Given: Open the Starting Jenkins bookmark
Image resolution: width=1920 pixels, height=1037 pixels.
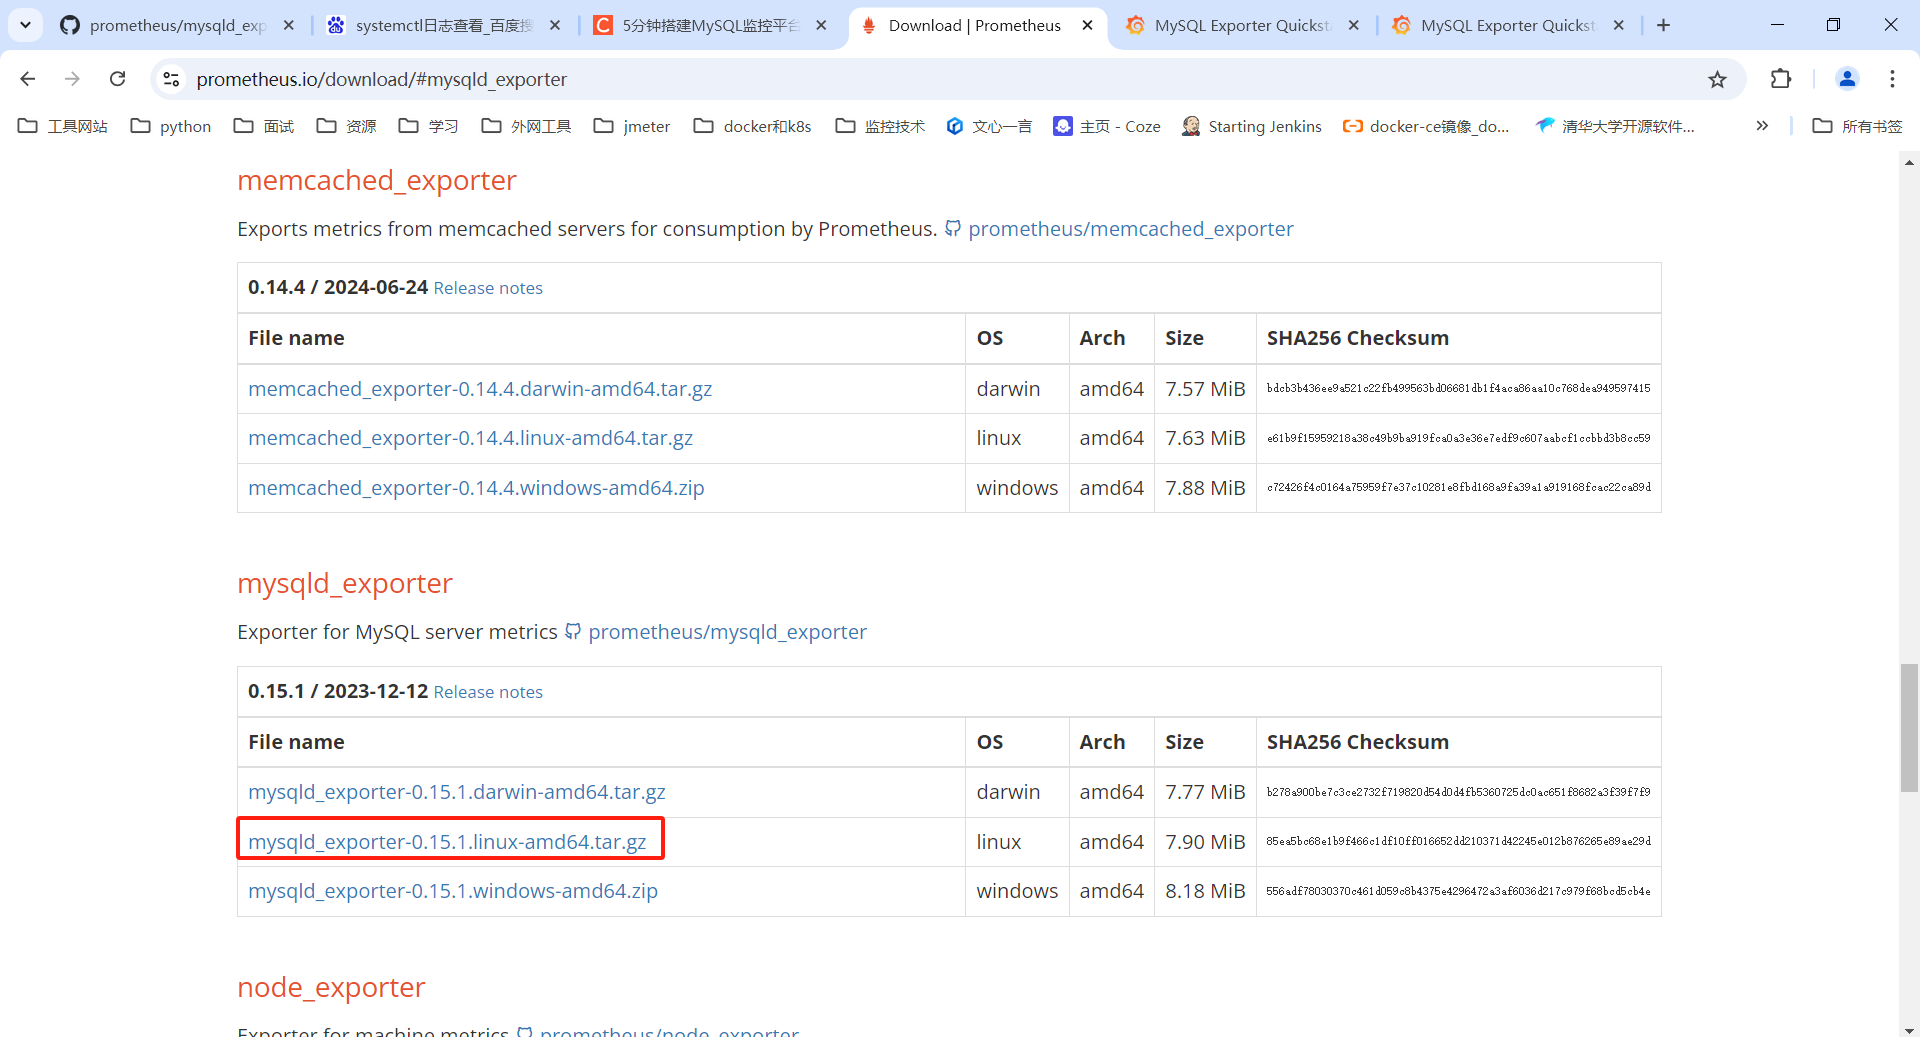Looking at the screenshot, I should pyautogui.click(x=1252, y=126).
